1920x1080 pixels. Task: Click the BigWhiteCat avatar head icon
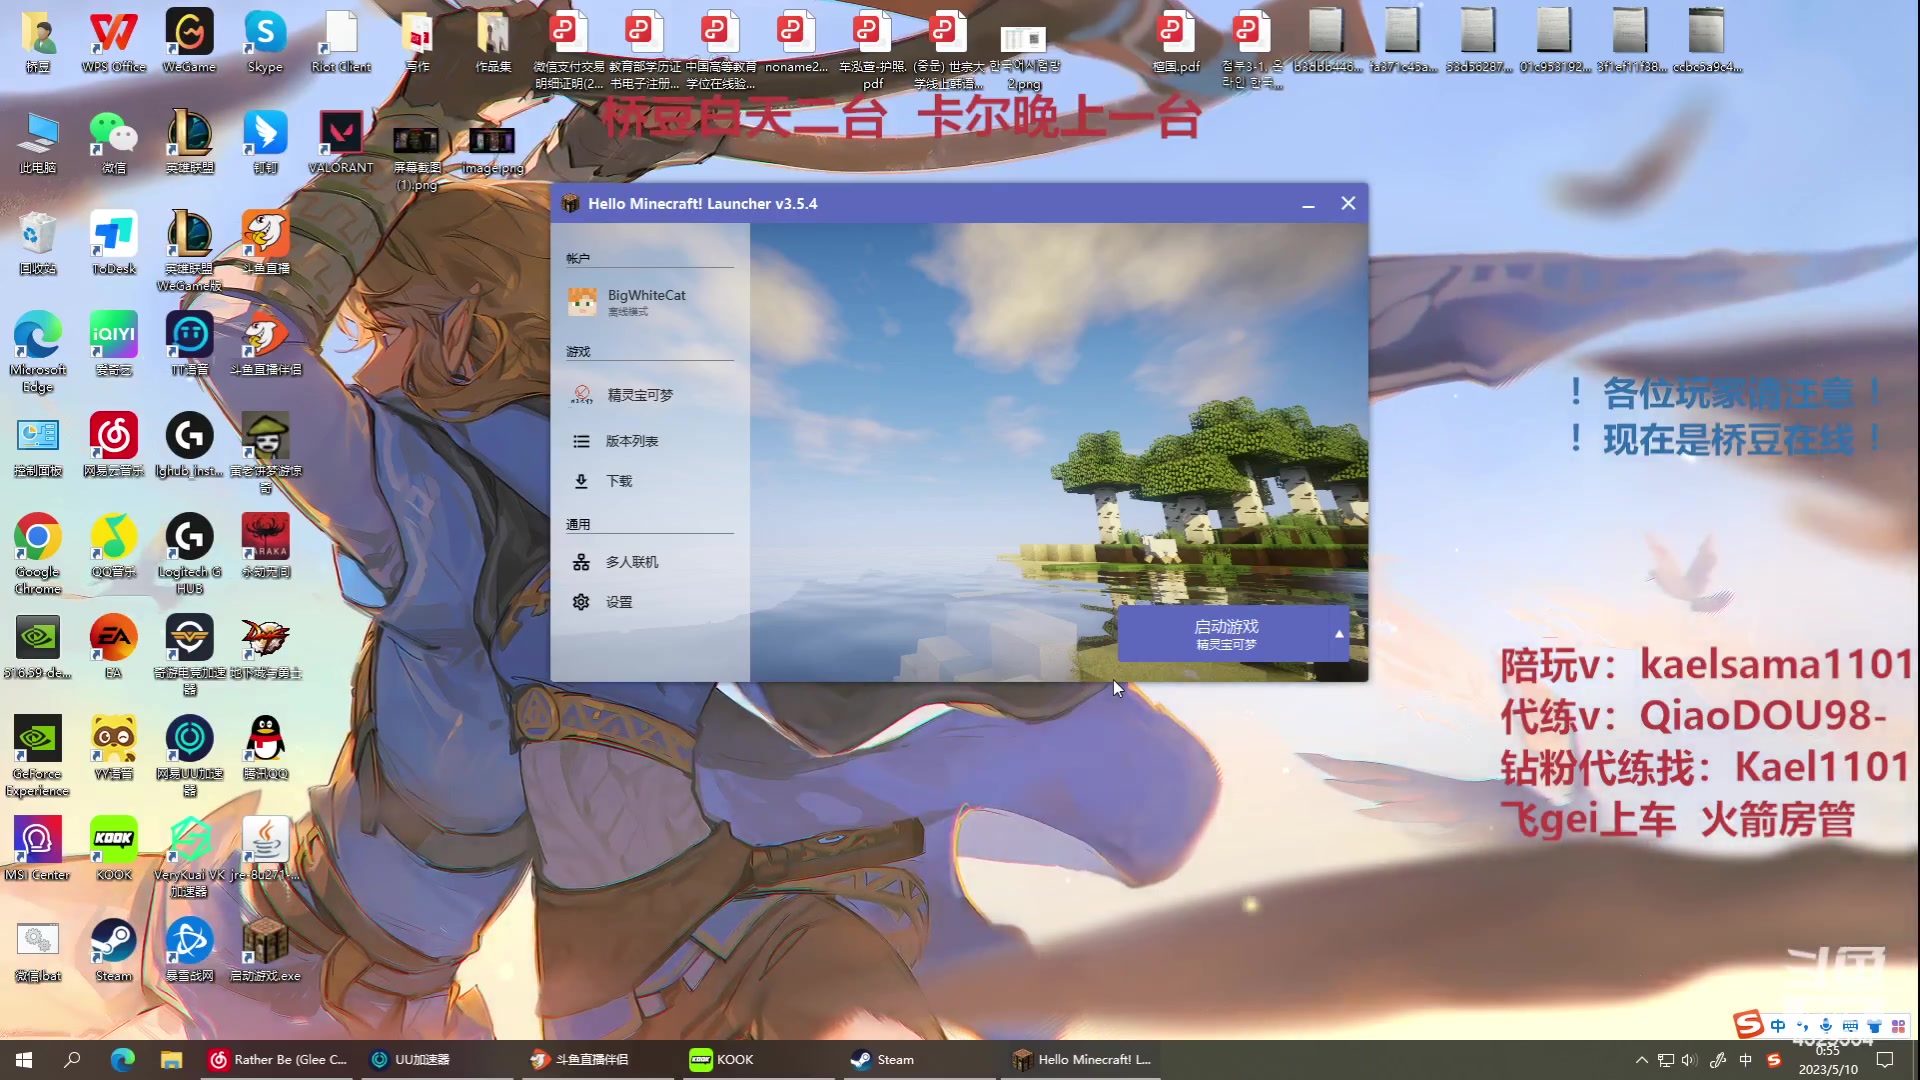[582, 301]
